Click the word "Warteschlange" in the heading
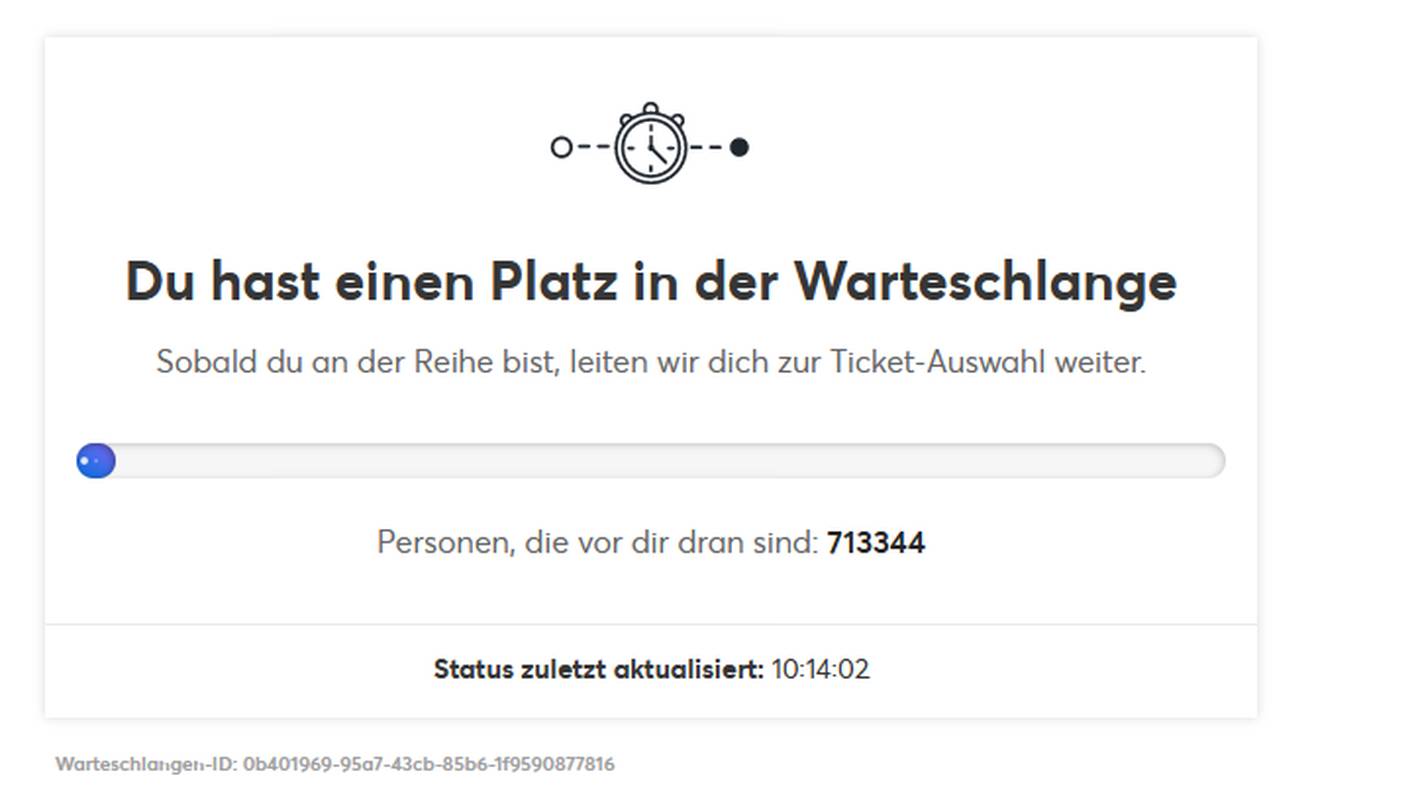 (x=985, y=281)
